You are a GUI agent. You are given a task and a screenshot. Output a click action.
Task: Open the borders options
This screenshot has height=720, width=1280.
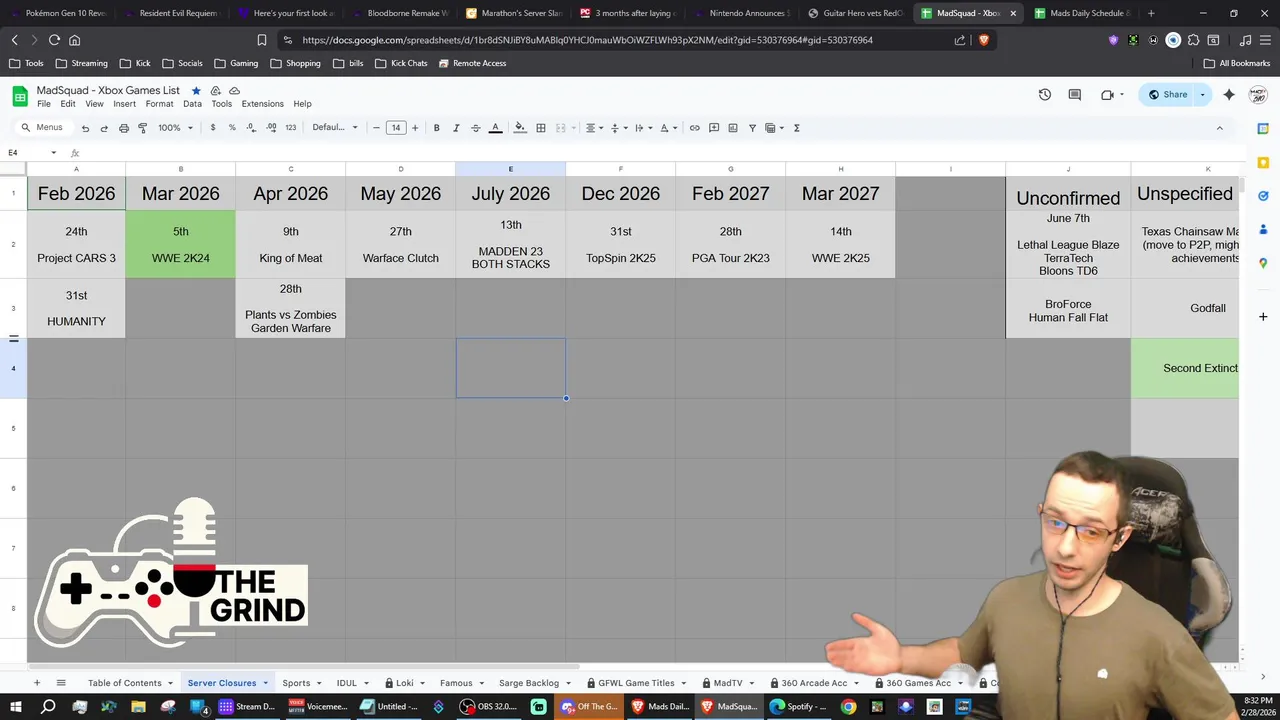pos(541,128)
